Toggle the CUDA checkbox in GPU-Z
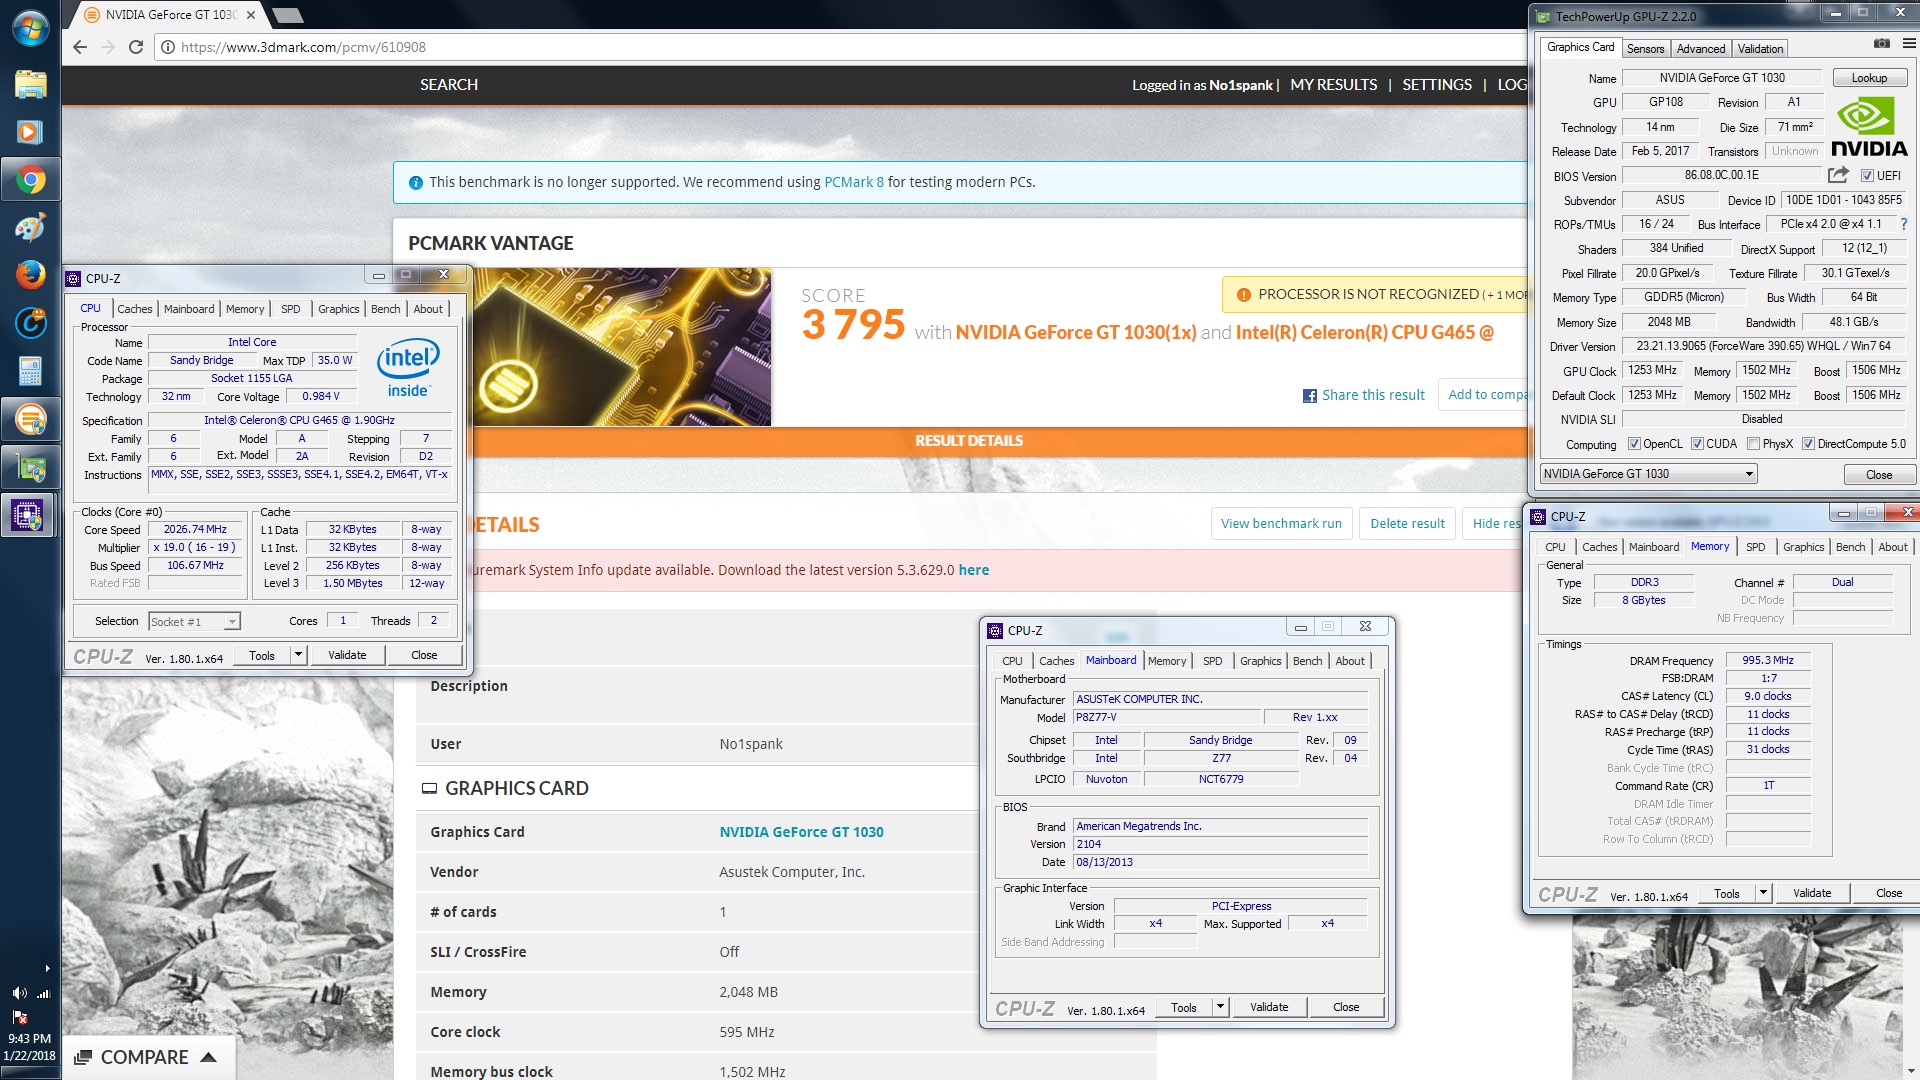Screen dimensions: 1920x1080 1697,444
